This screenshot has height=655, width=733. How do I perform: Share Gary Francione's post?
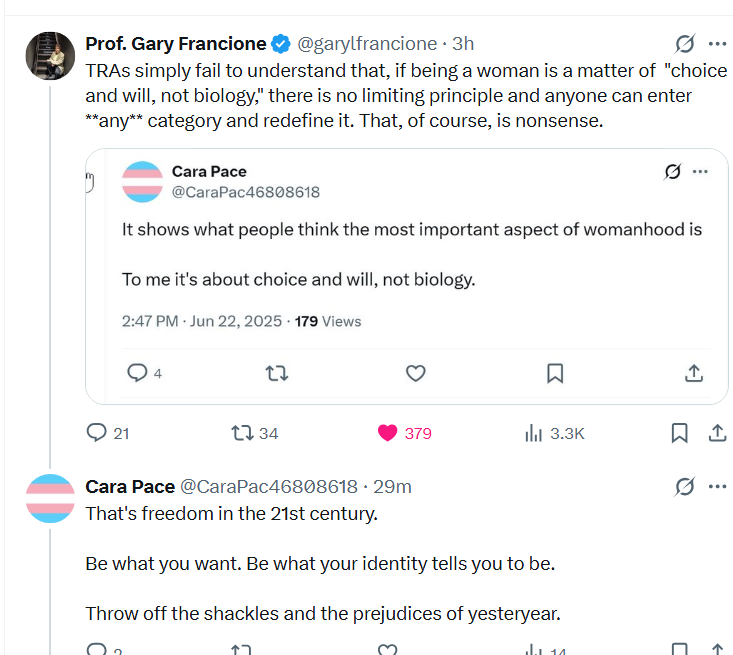point(717,433)
